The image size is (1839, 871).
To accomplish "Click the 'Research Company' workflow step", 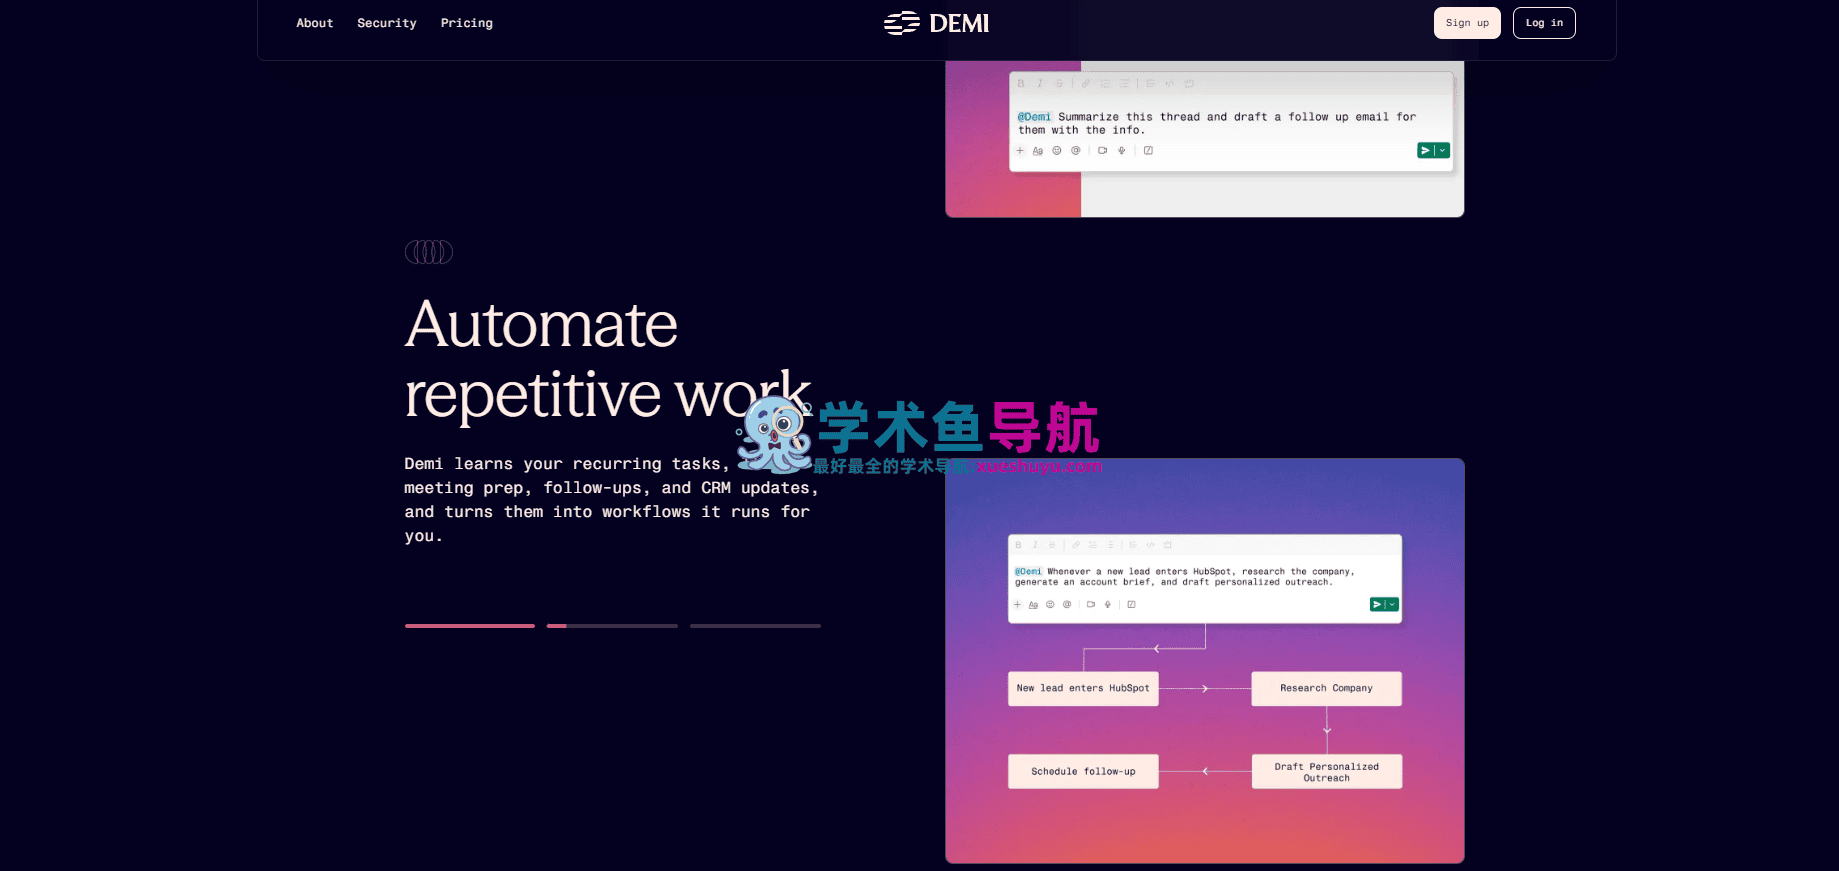I will (1327, 689).
